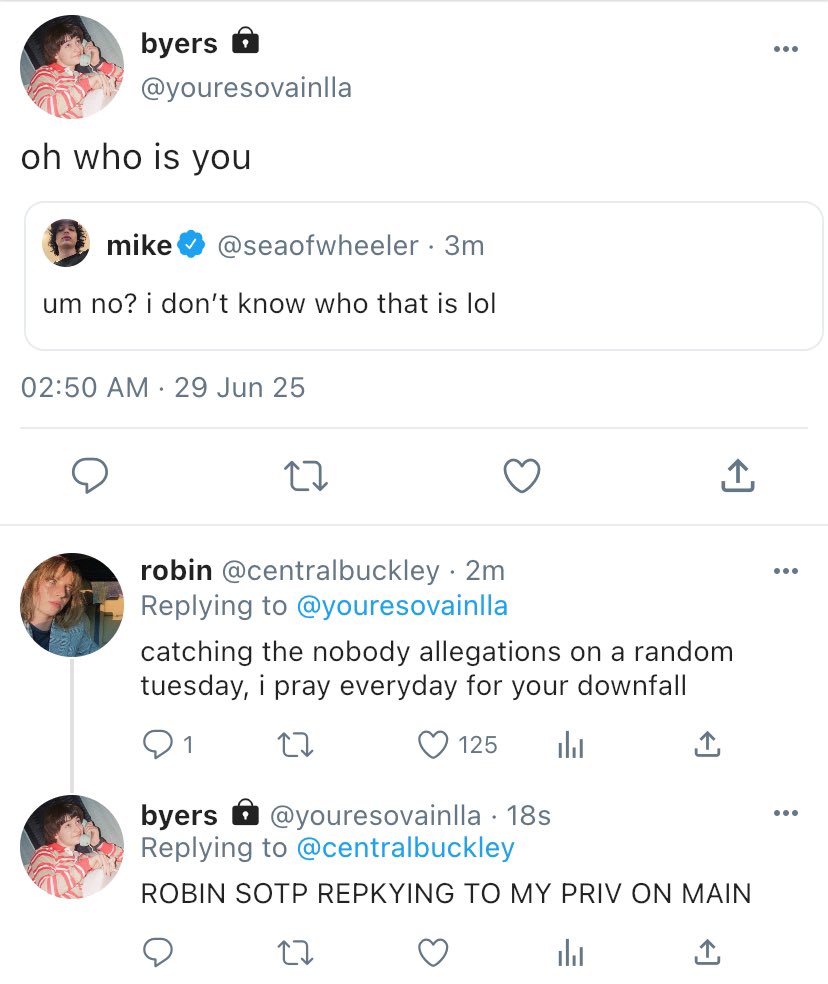The width and height of the screenshot is (828, 984).
Task: Open the @youresovainlla mention link
Action: point(400,606)
